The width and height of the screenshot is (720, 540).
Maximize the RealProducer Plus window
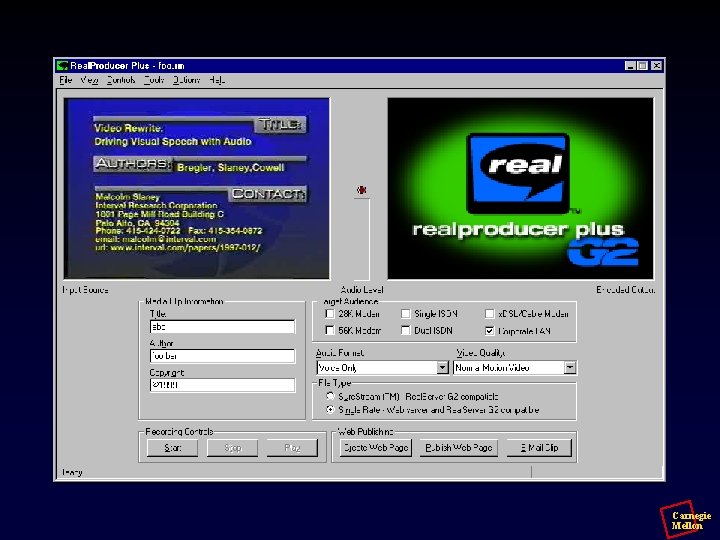(642, 66)
